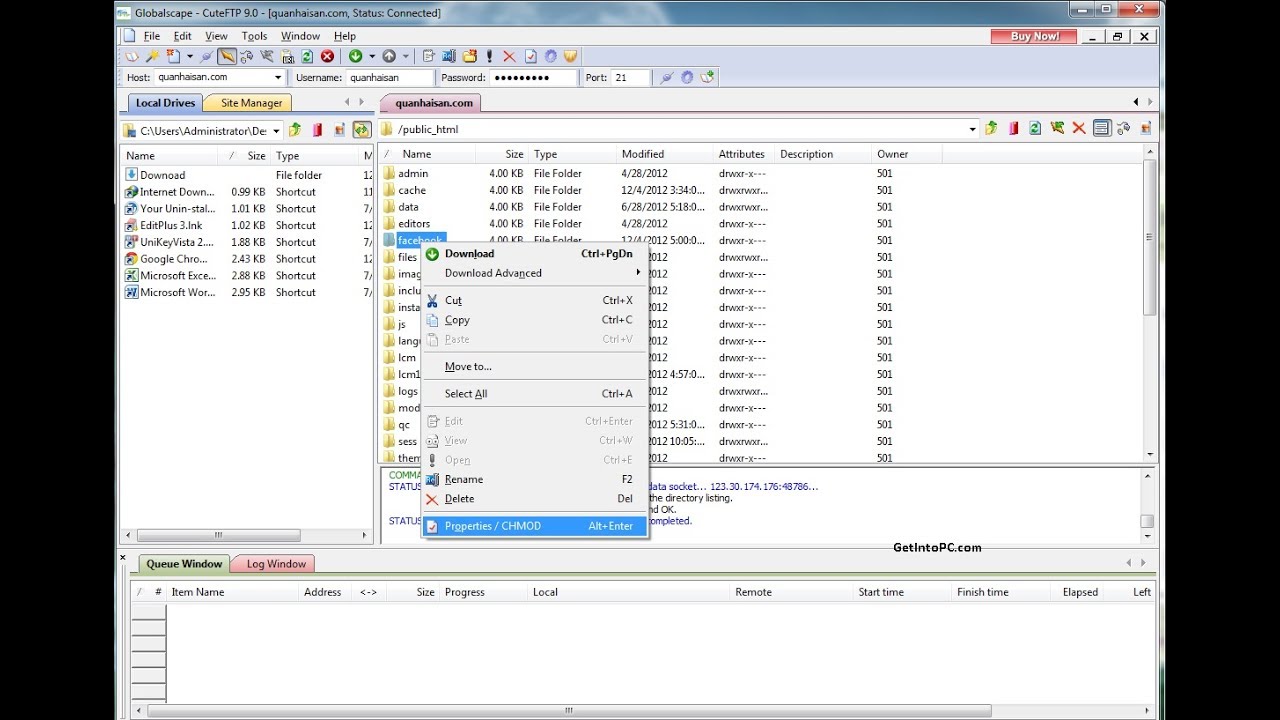Toggle the highlighted orange icon in main toolbar

[x=227, y=57]
